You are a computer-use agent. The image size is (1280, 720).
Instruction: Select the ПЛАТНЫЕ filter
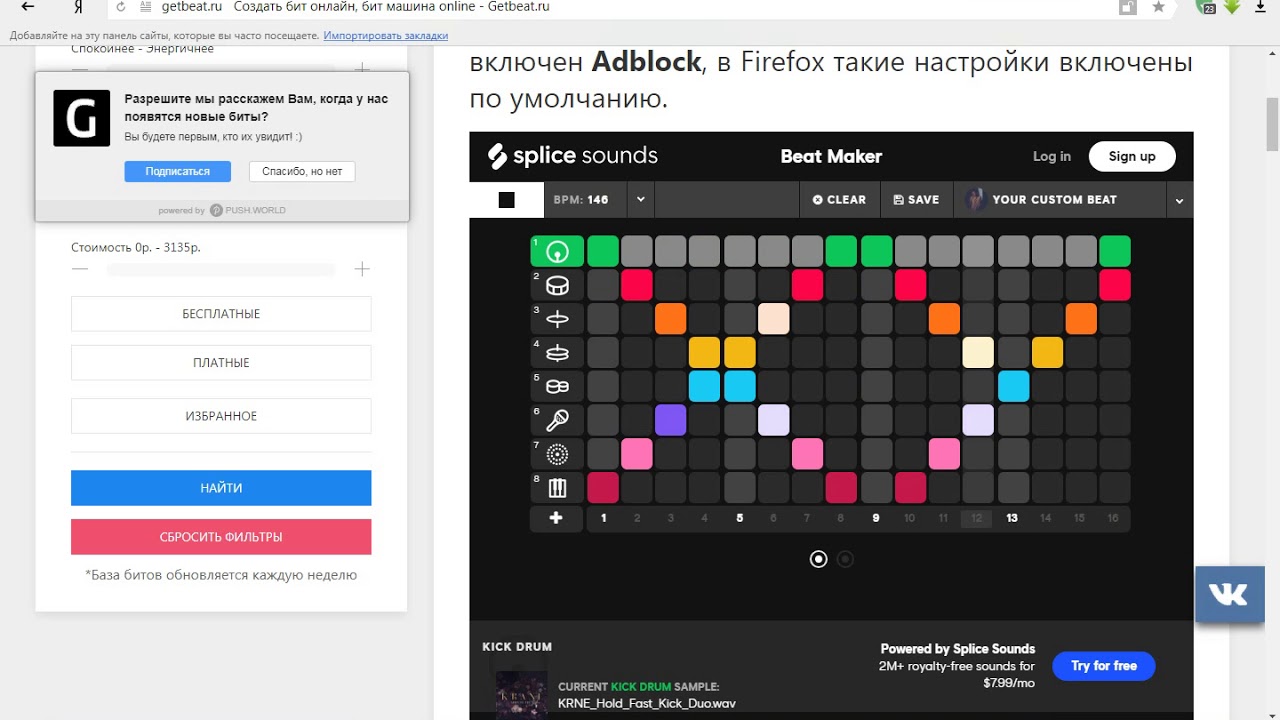tap(221, 363)
